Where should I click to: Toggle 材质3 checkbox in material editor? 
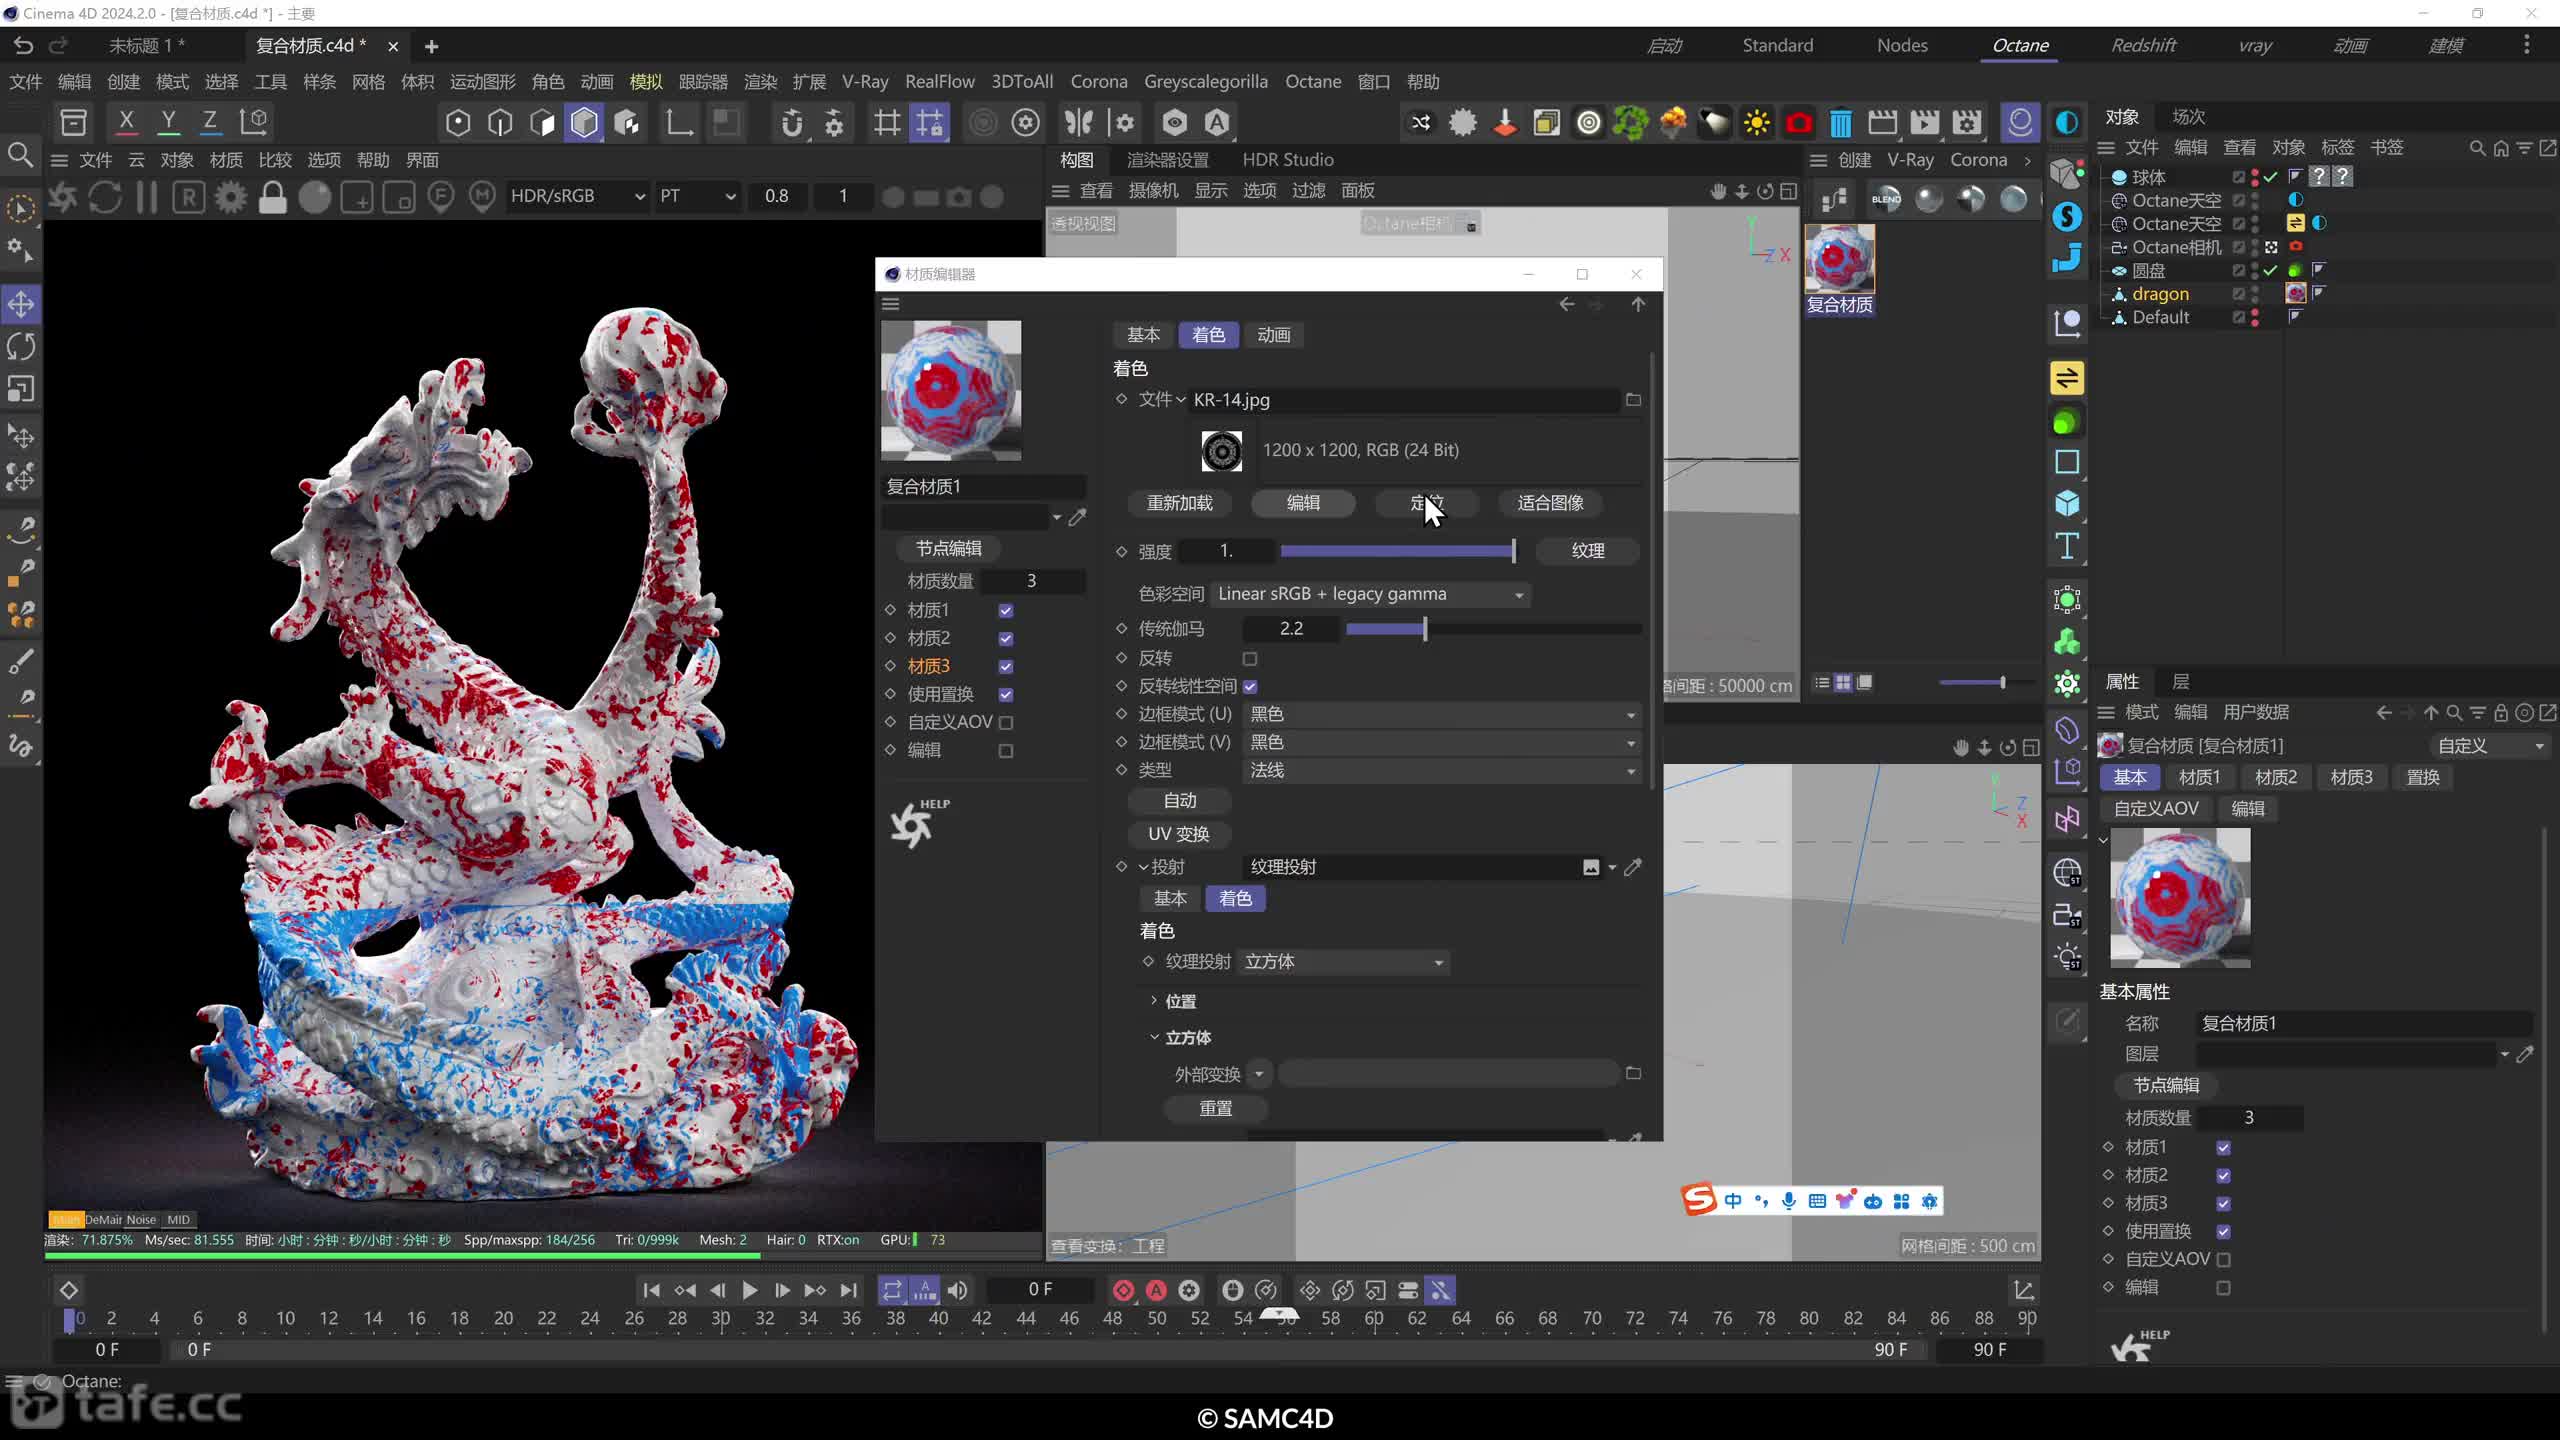[1006, 666]
